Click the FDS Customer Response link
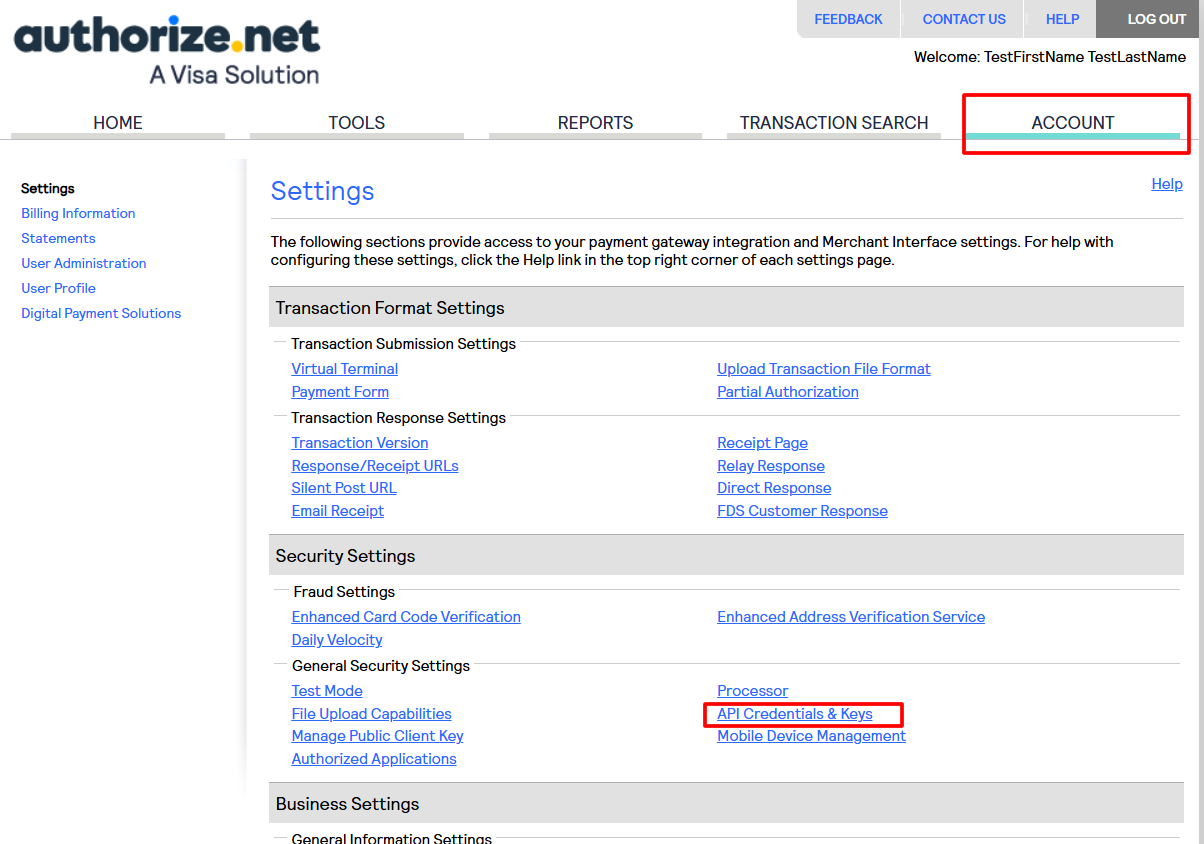The image size is (1204, 844). [802, 511]
